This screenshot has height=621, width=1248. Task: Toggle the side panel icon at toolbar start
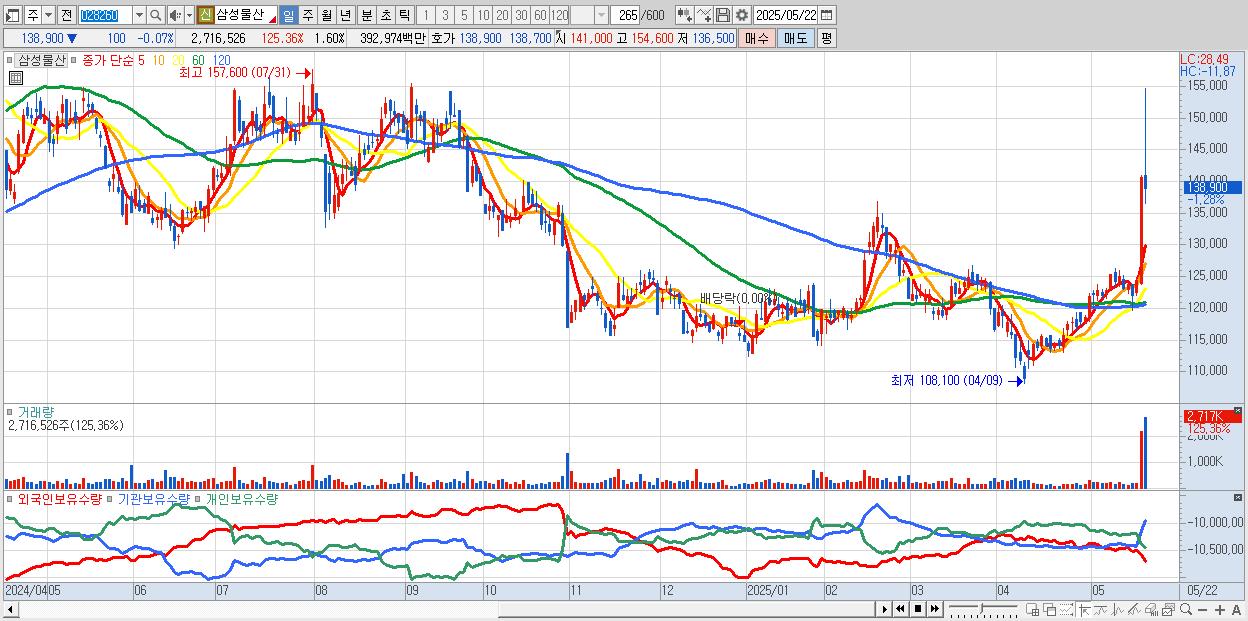[13, 15]
